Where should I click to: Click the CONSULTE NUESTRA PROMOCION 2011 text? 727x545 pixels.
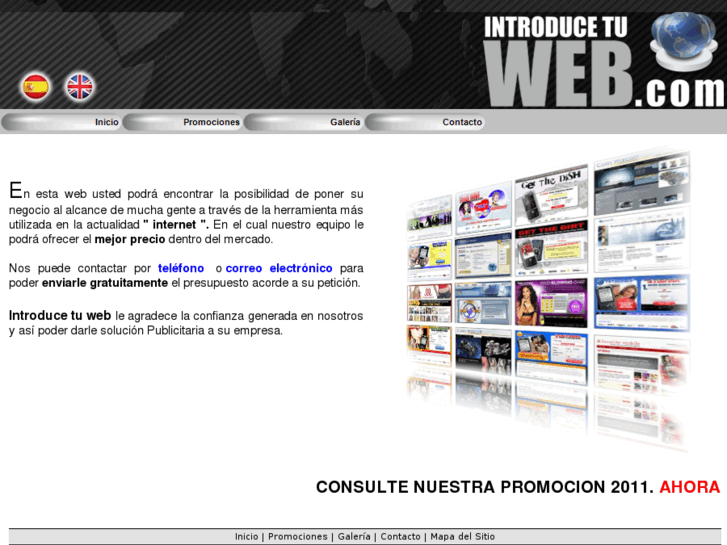pos(485,487)
